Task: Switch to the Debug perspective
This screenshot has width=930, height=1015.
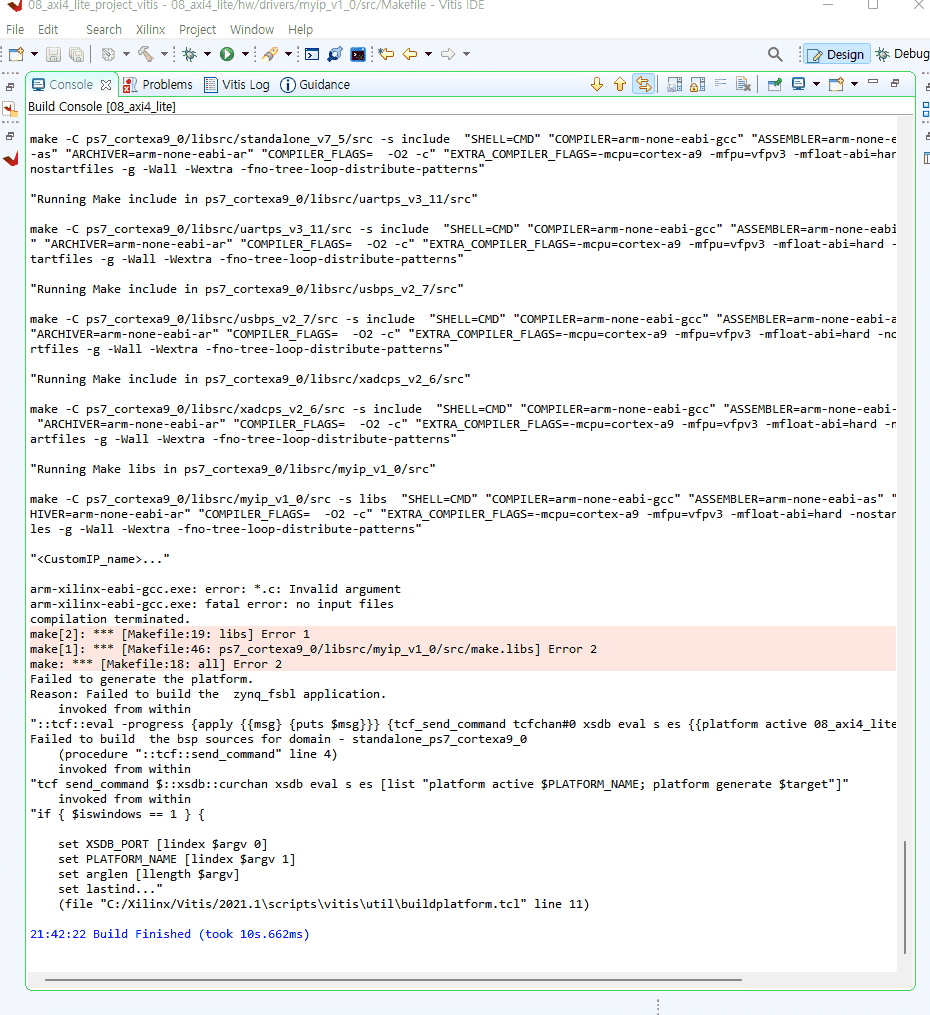Action: [x=902, y=54]
